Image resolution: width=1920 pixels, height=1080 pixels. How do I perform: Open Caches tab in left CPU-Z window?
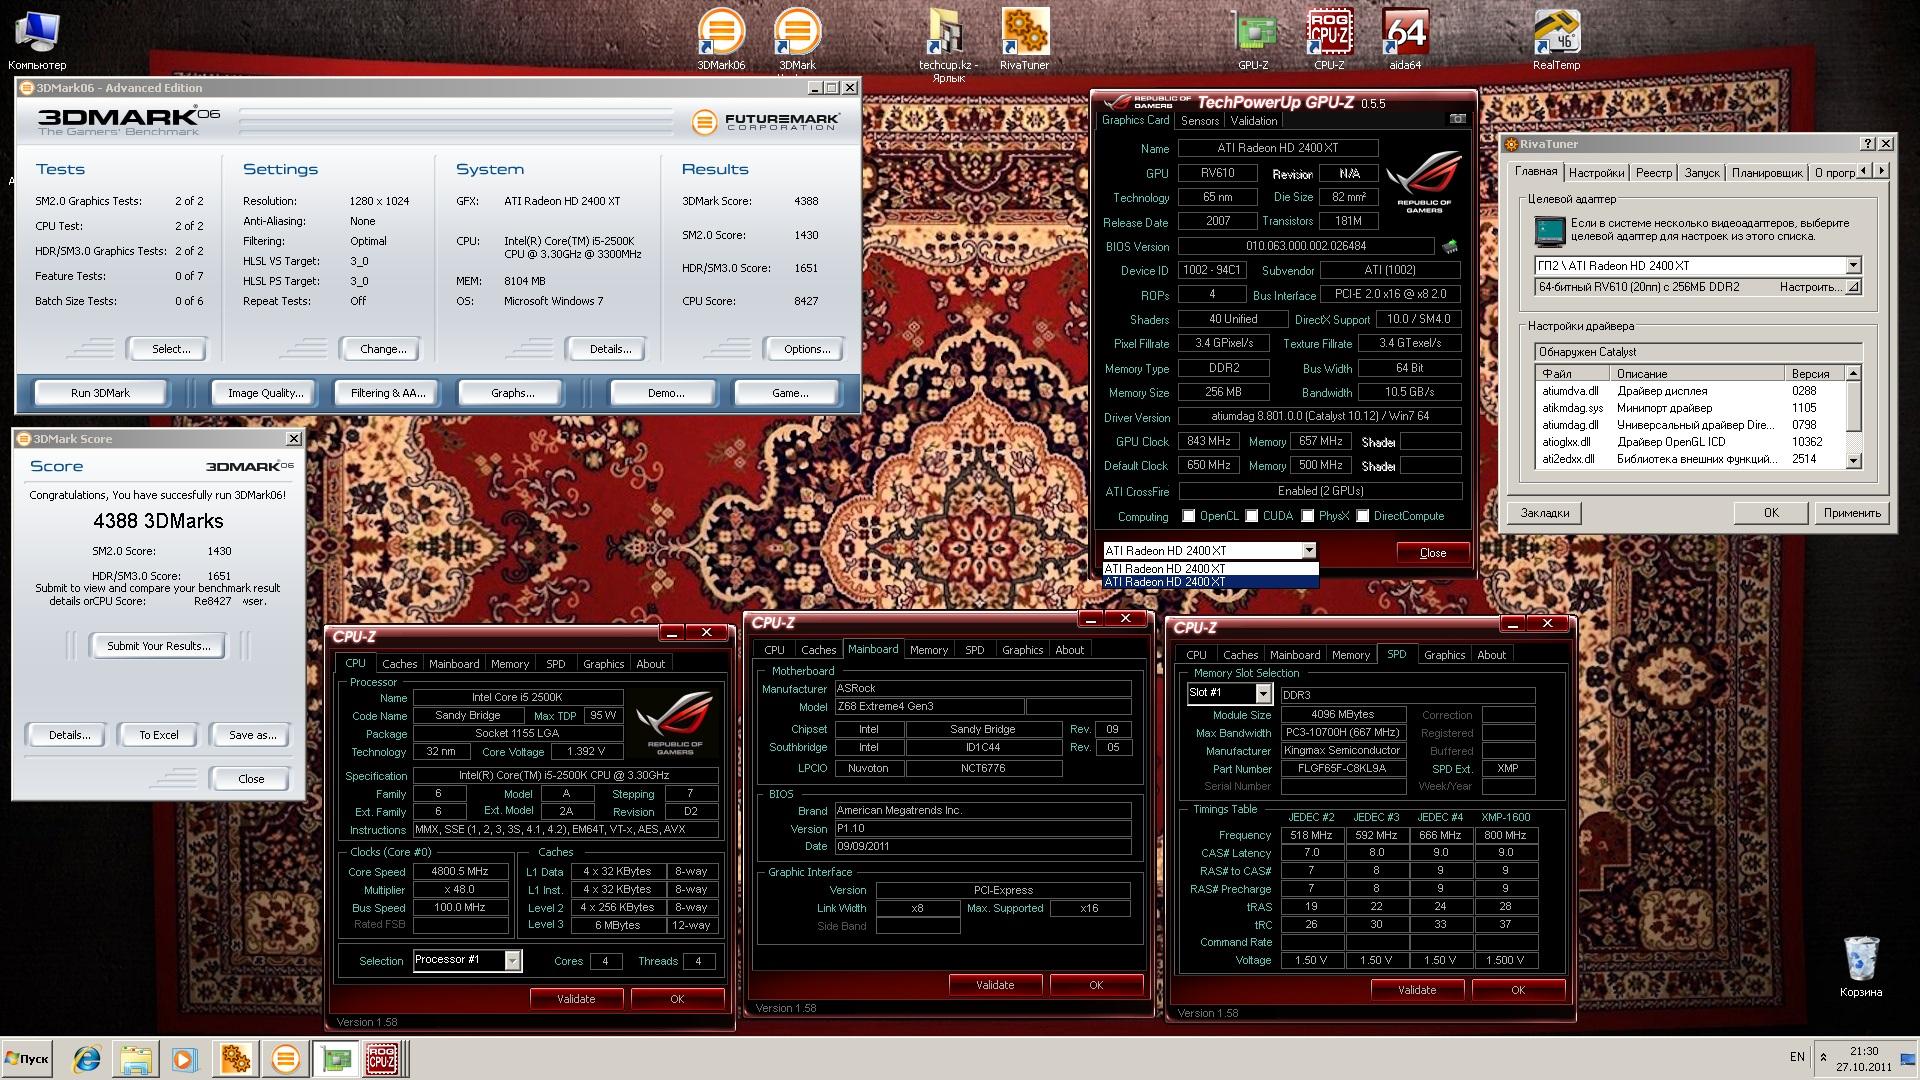[399, 664]
